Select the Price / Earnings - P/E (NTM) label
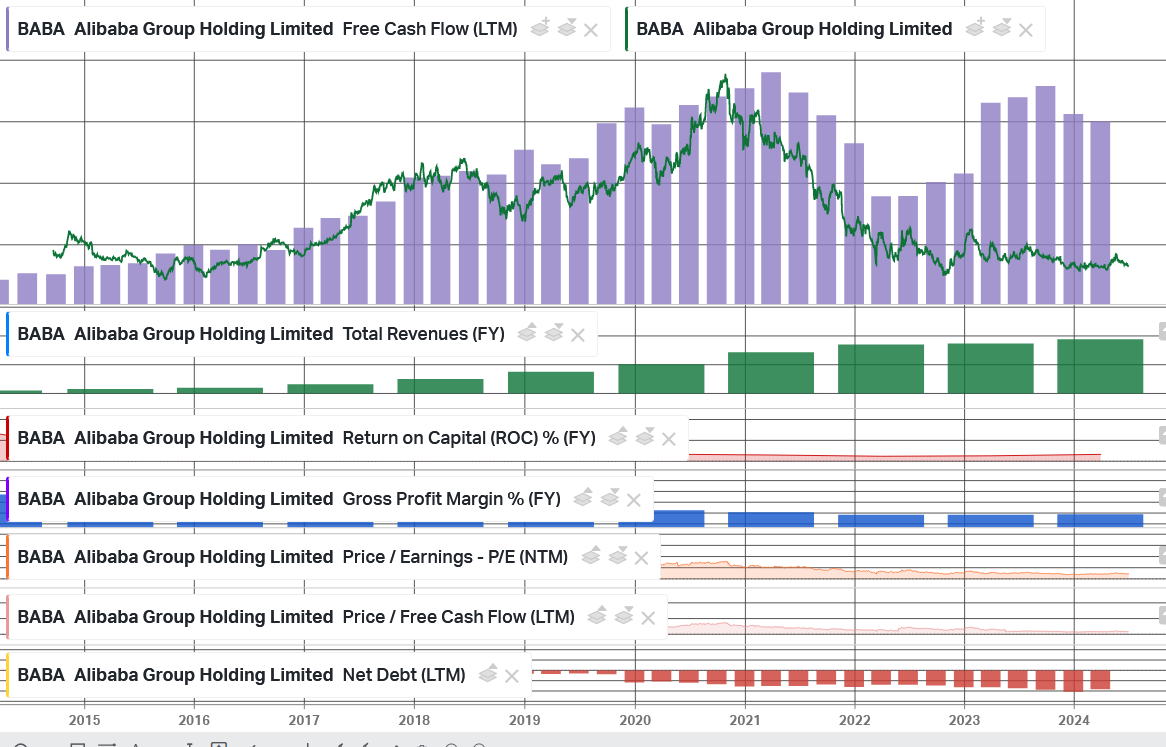1166x747 pixels. [x=293, y=557]
